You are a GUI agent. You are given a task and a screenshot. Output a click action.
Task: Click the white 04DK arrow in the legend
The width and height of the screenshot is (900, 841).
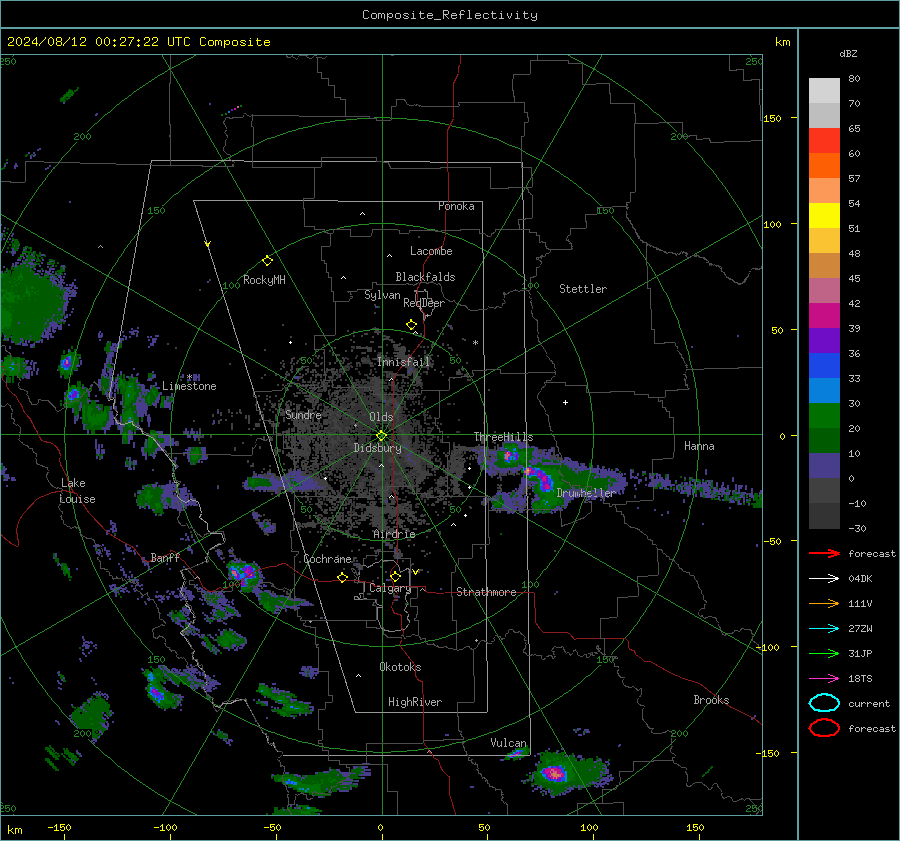[x=824, y=578]
